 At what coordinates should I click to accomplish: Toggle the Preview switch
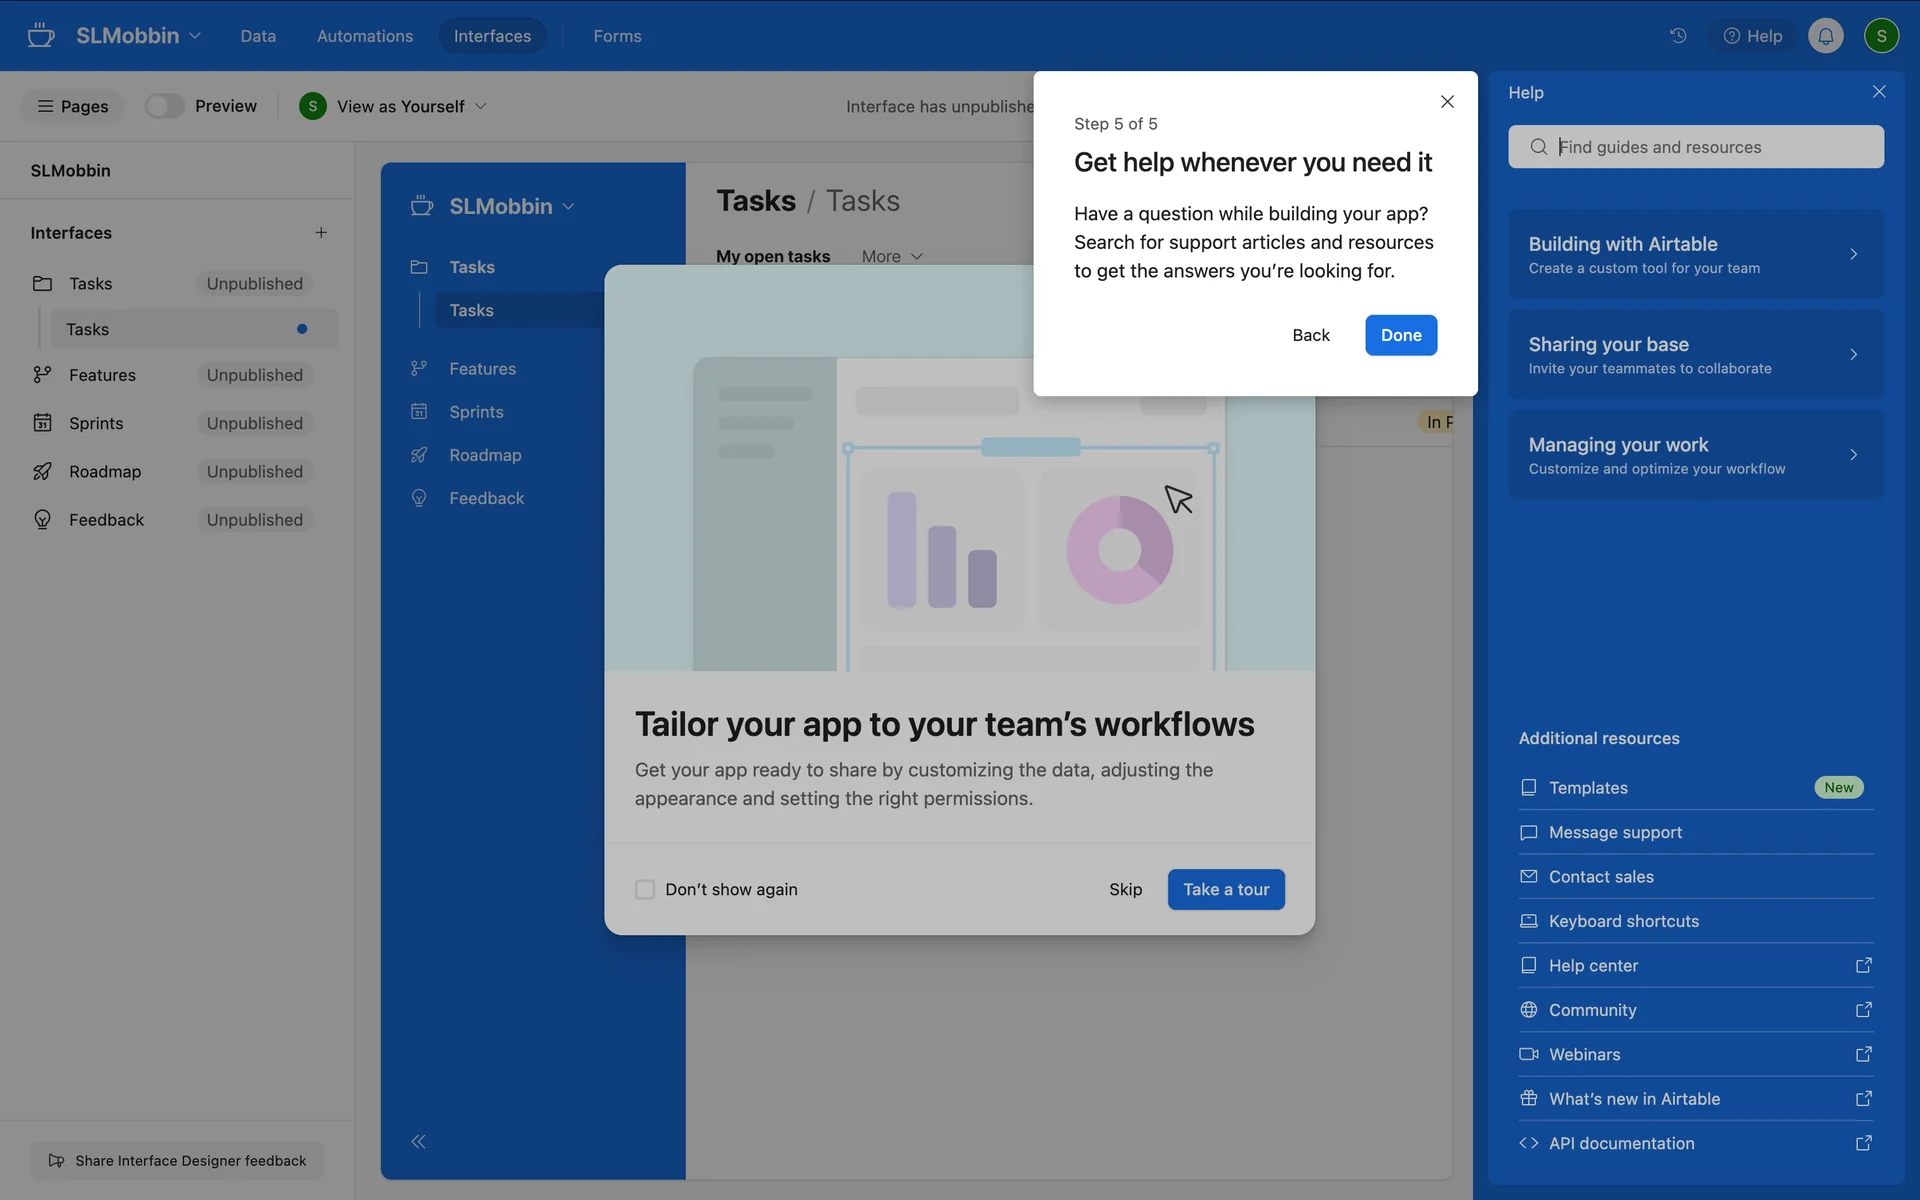pyautogui.click(x=165, y=106)
